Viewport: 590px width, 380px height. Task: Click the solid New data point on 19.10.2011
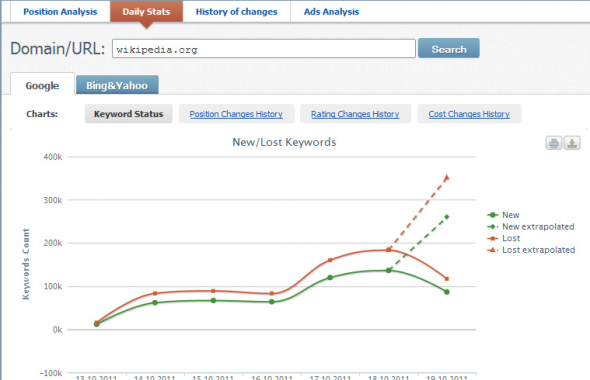pos(447,292)
